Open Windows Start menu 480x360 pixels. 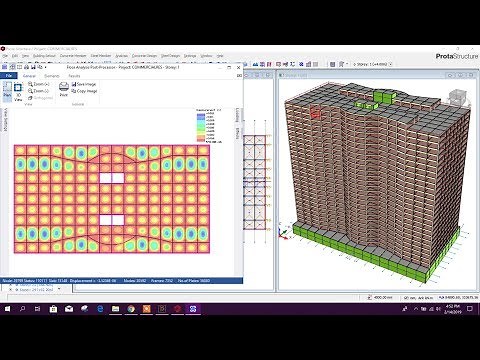pos(7,309)
